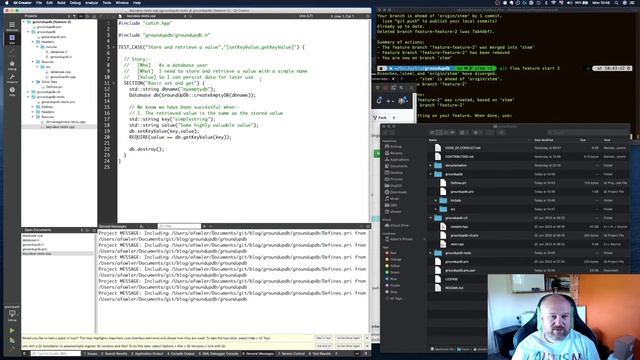Open Defines.pri in the Projects tree
Image resolution: width=640 pixels, height=360 pixels.
[x=54, y=87]
